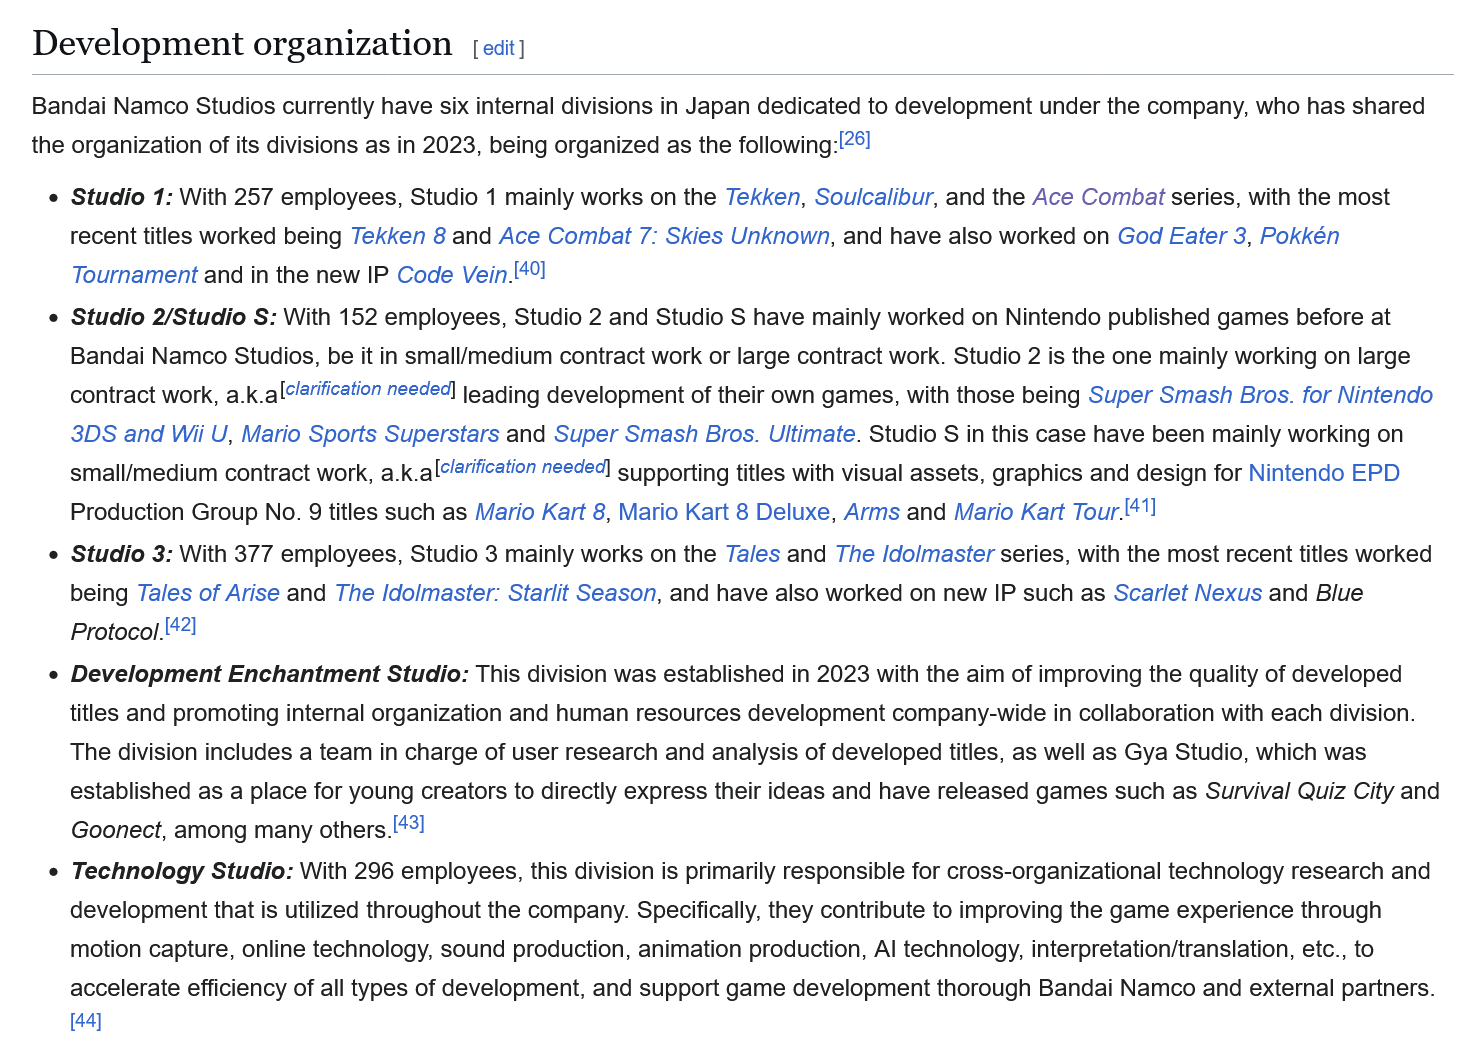Click the bold 'Studio 1:' label

click(122, 197)
